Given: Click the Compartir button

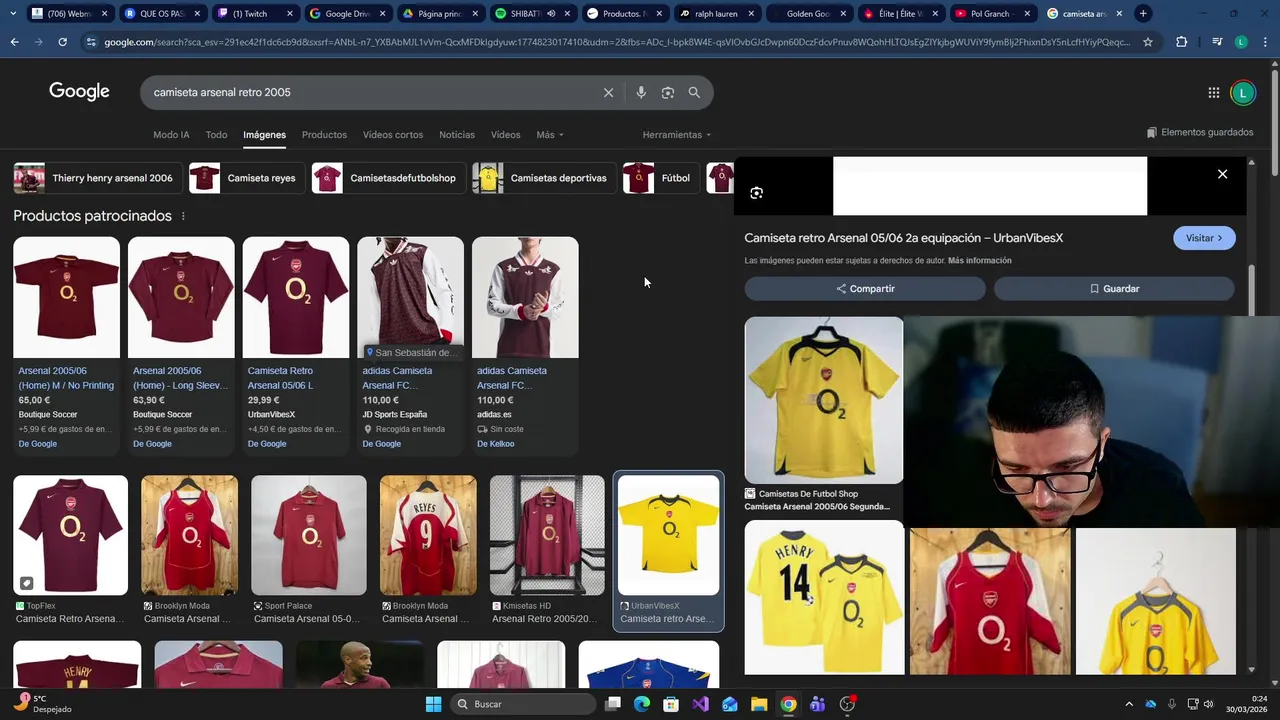Looking at the screenshot, I should click(865, 289).
